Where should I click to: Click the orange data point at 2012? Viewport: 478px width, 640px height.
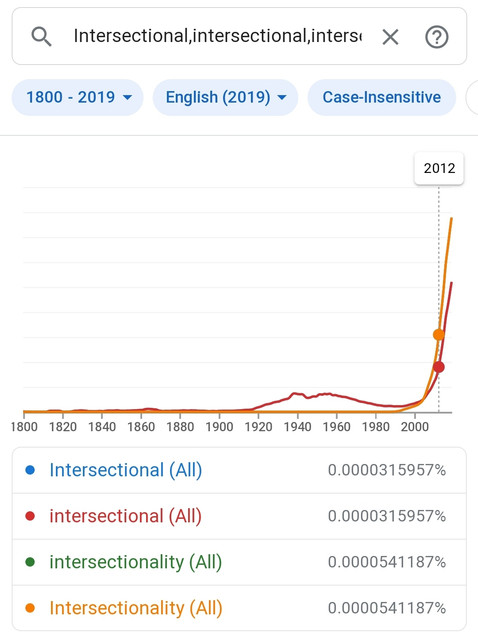[x=439, y=335]
